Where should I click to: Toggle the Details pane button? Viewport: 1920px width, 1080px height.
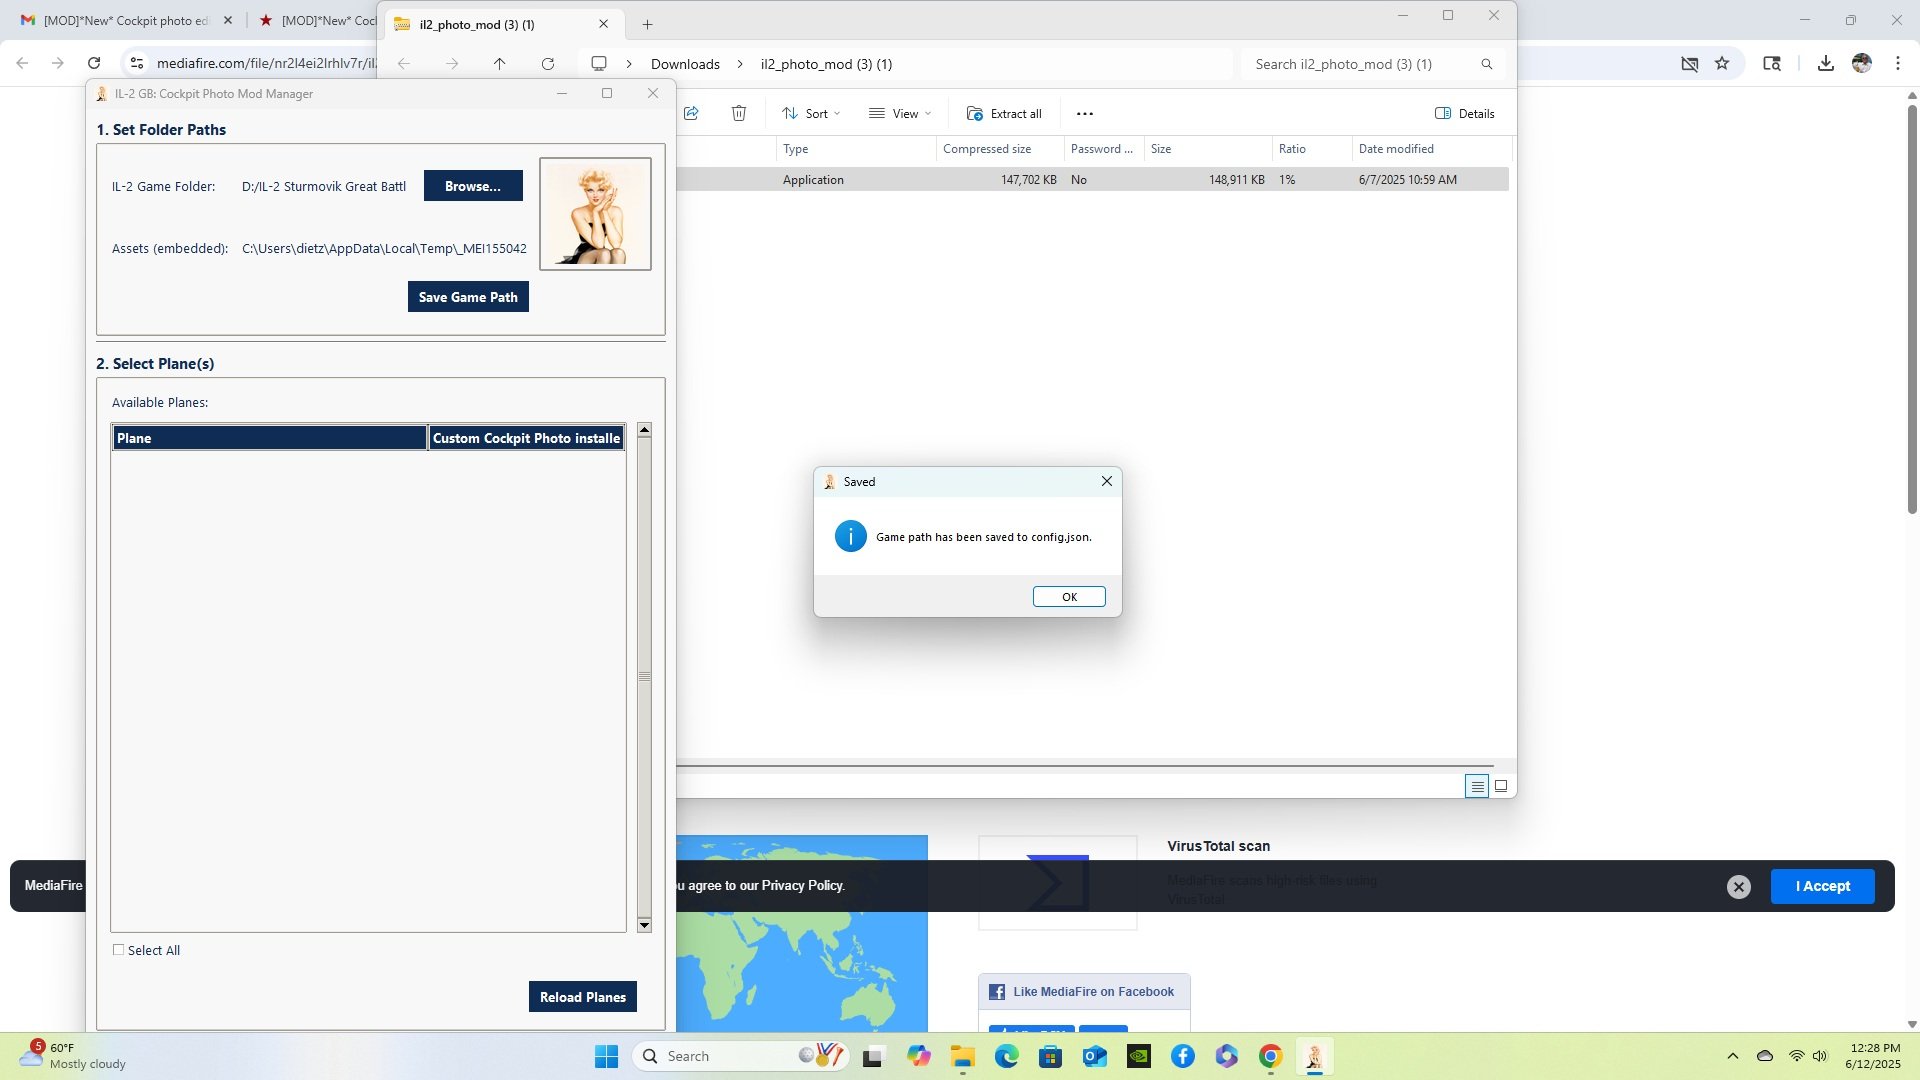tap(1465, 113)
